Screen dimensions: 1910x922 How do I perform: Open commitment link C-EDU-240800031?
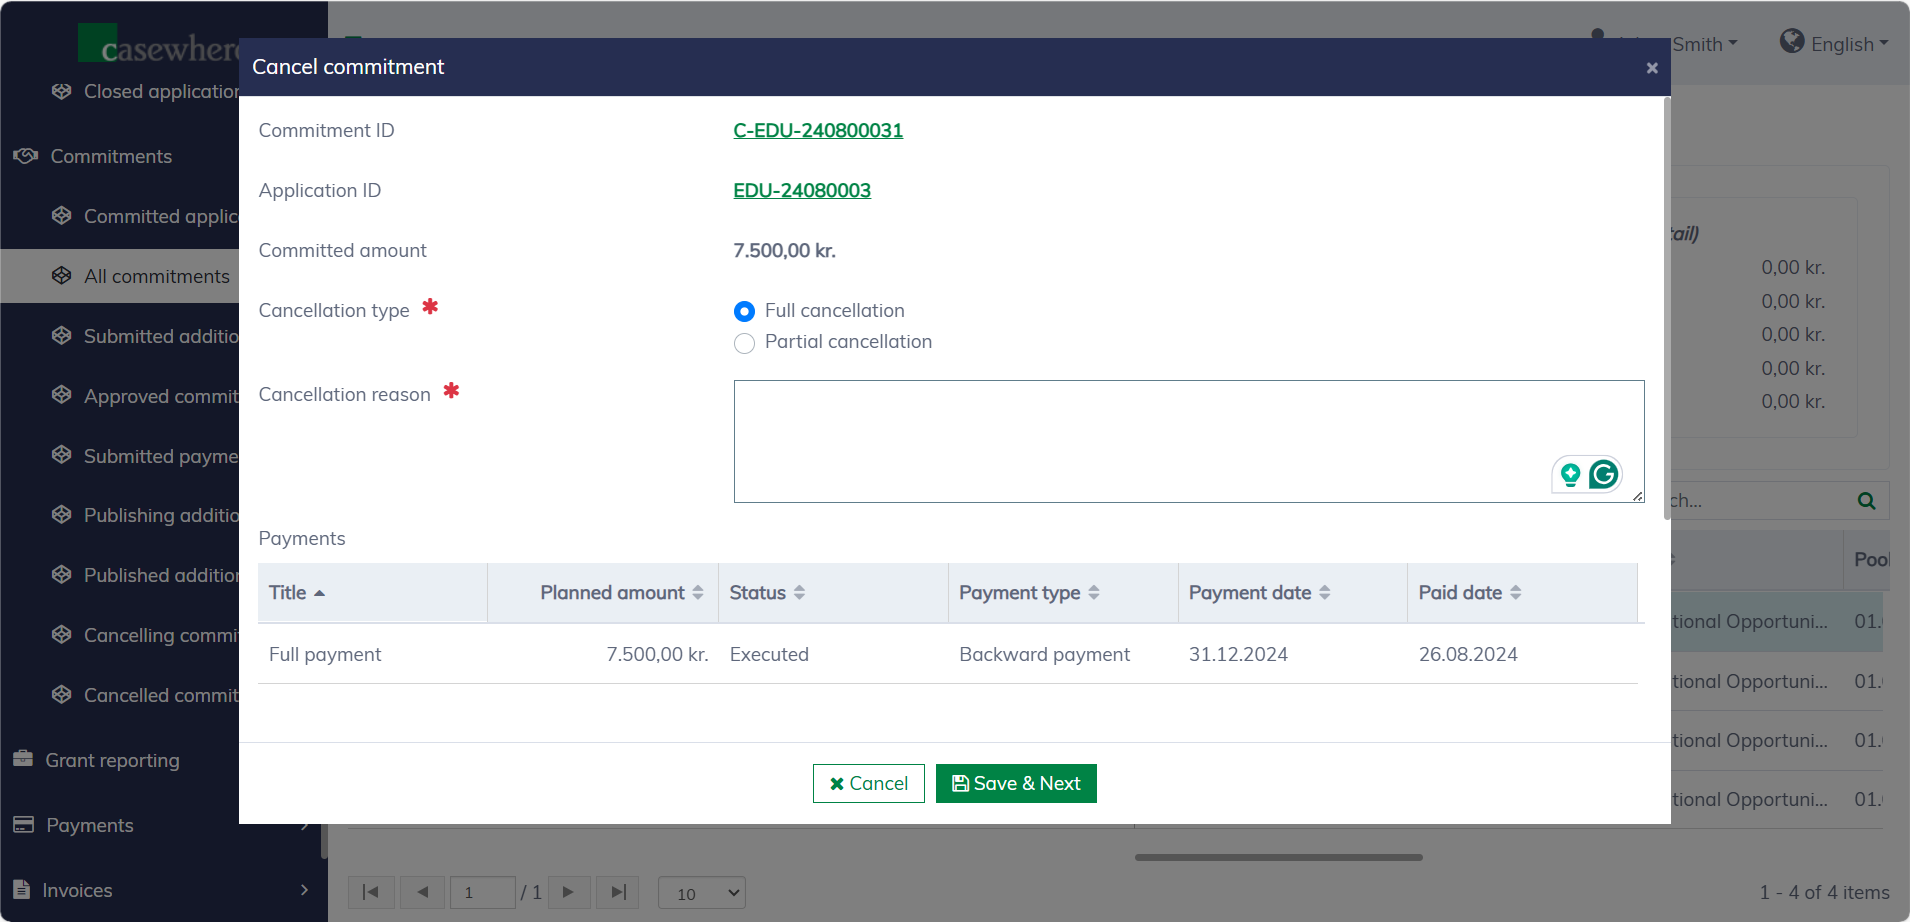click(x=818, y=131)
